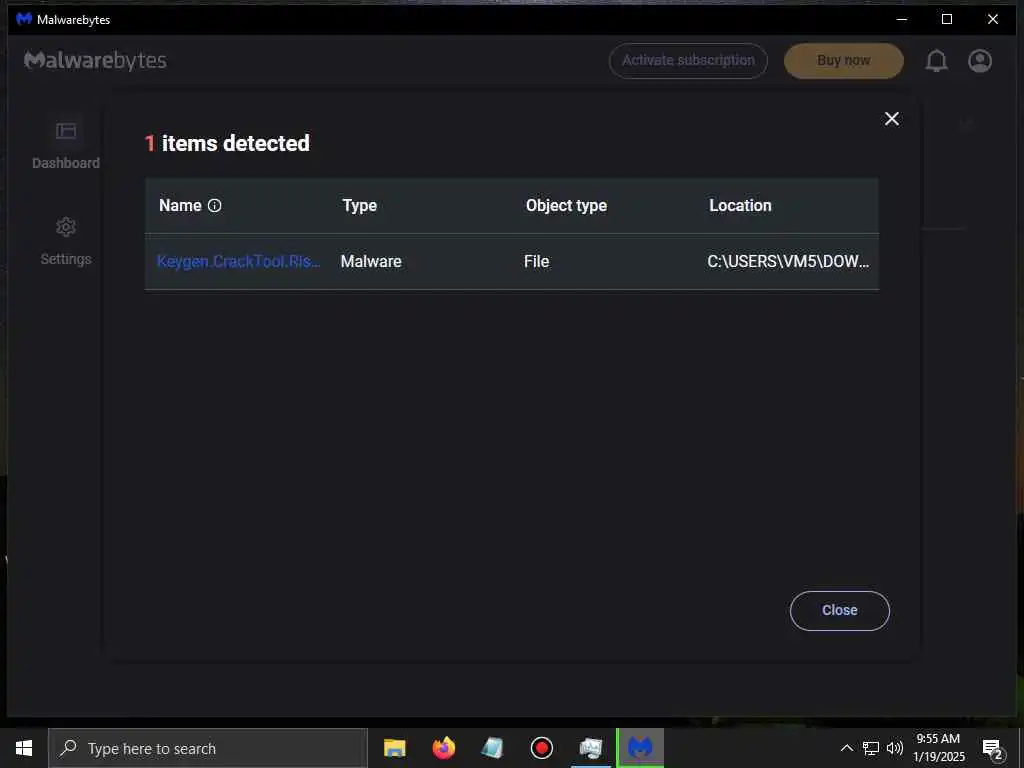Screen dimensions: 1024x768
Task: Open the notifications bell icon
Action: (936, 61)
